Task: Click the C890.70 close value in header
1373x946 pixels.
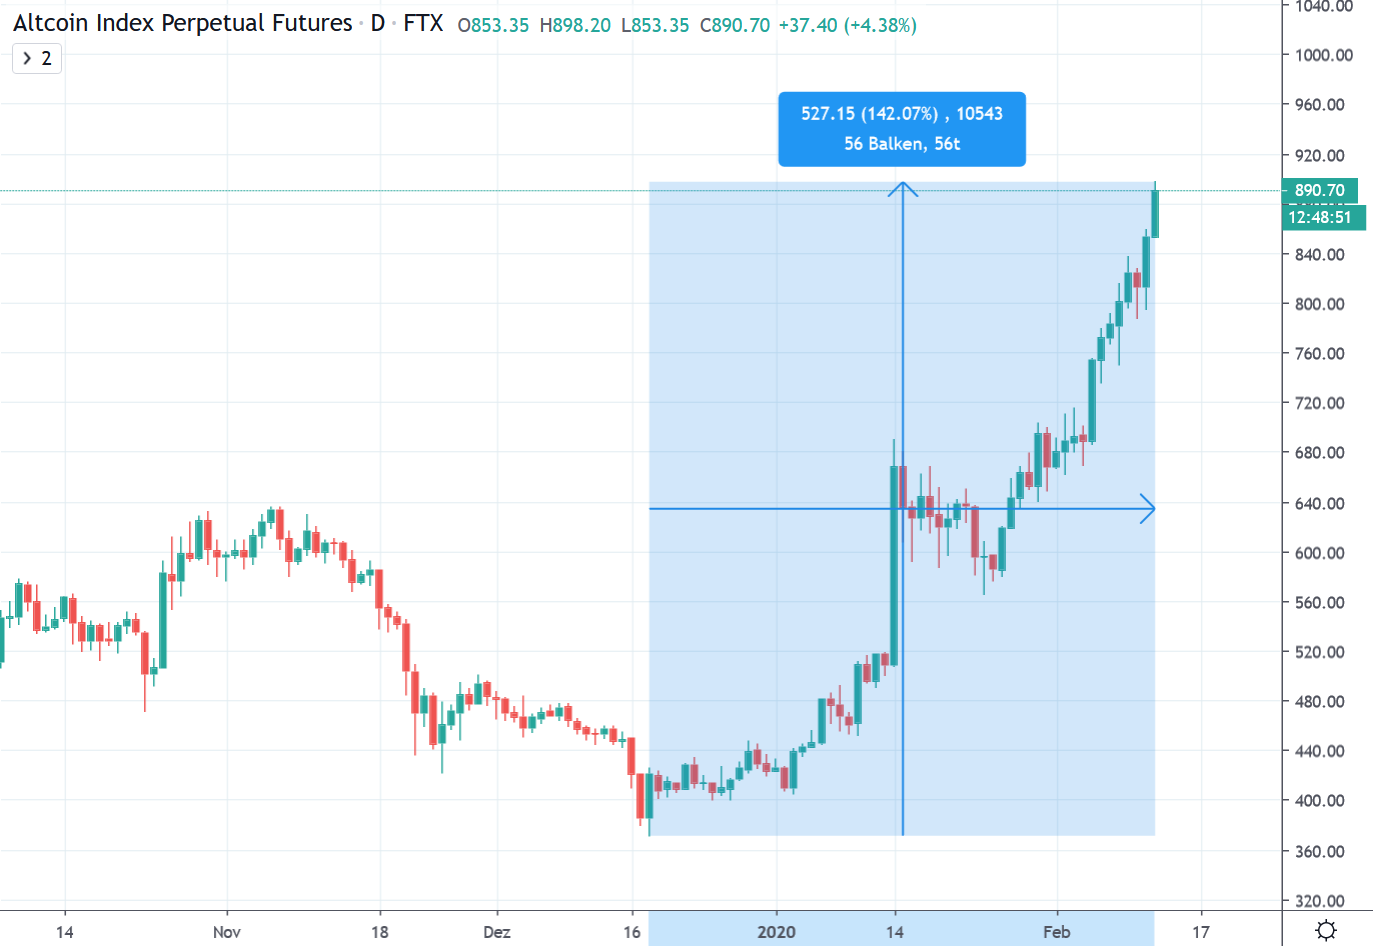Action: 735,25
